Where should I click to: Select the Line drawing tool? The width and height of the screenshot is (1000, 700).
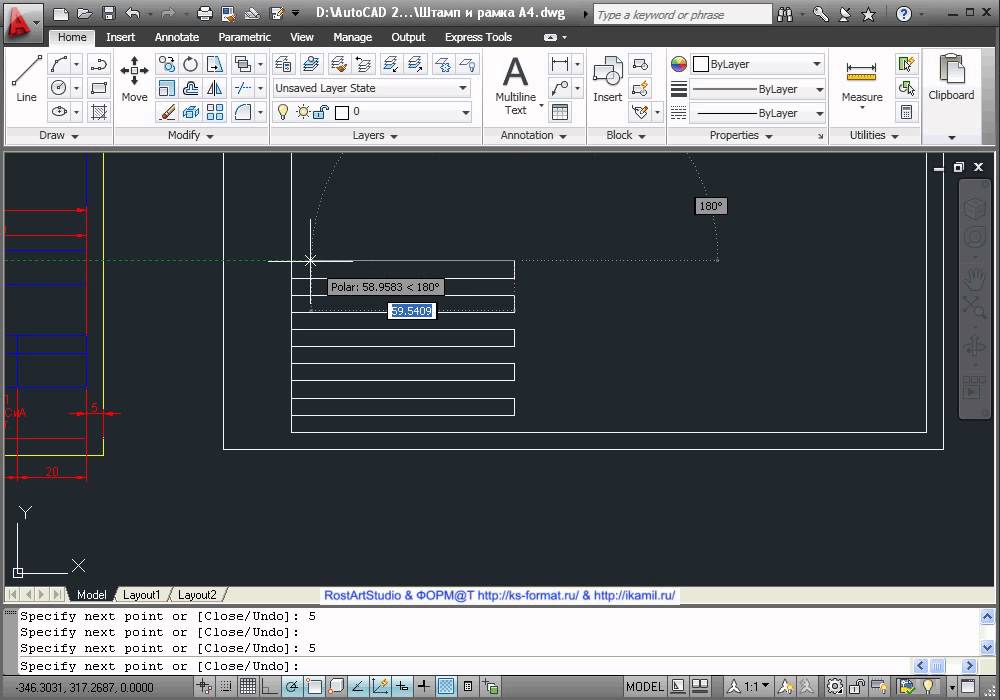26,78
